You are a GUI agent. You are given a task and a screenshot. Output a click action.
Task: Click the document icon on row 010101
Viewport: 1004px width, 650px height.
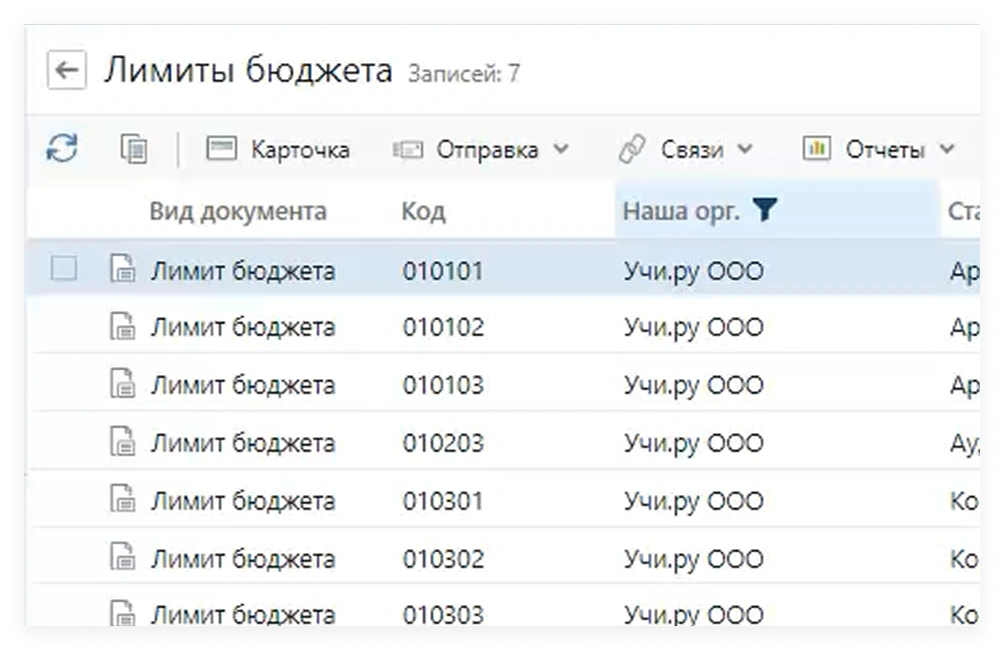(122, 269)
